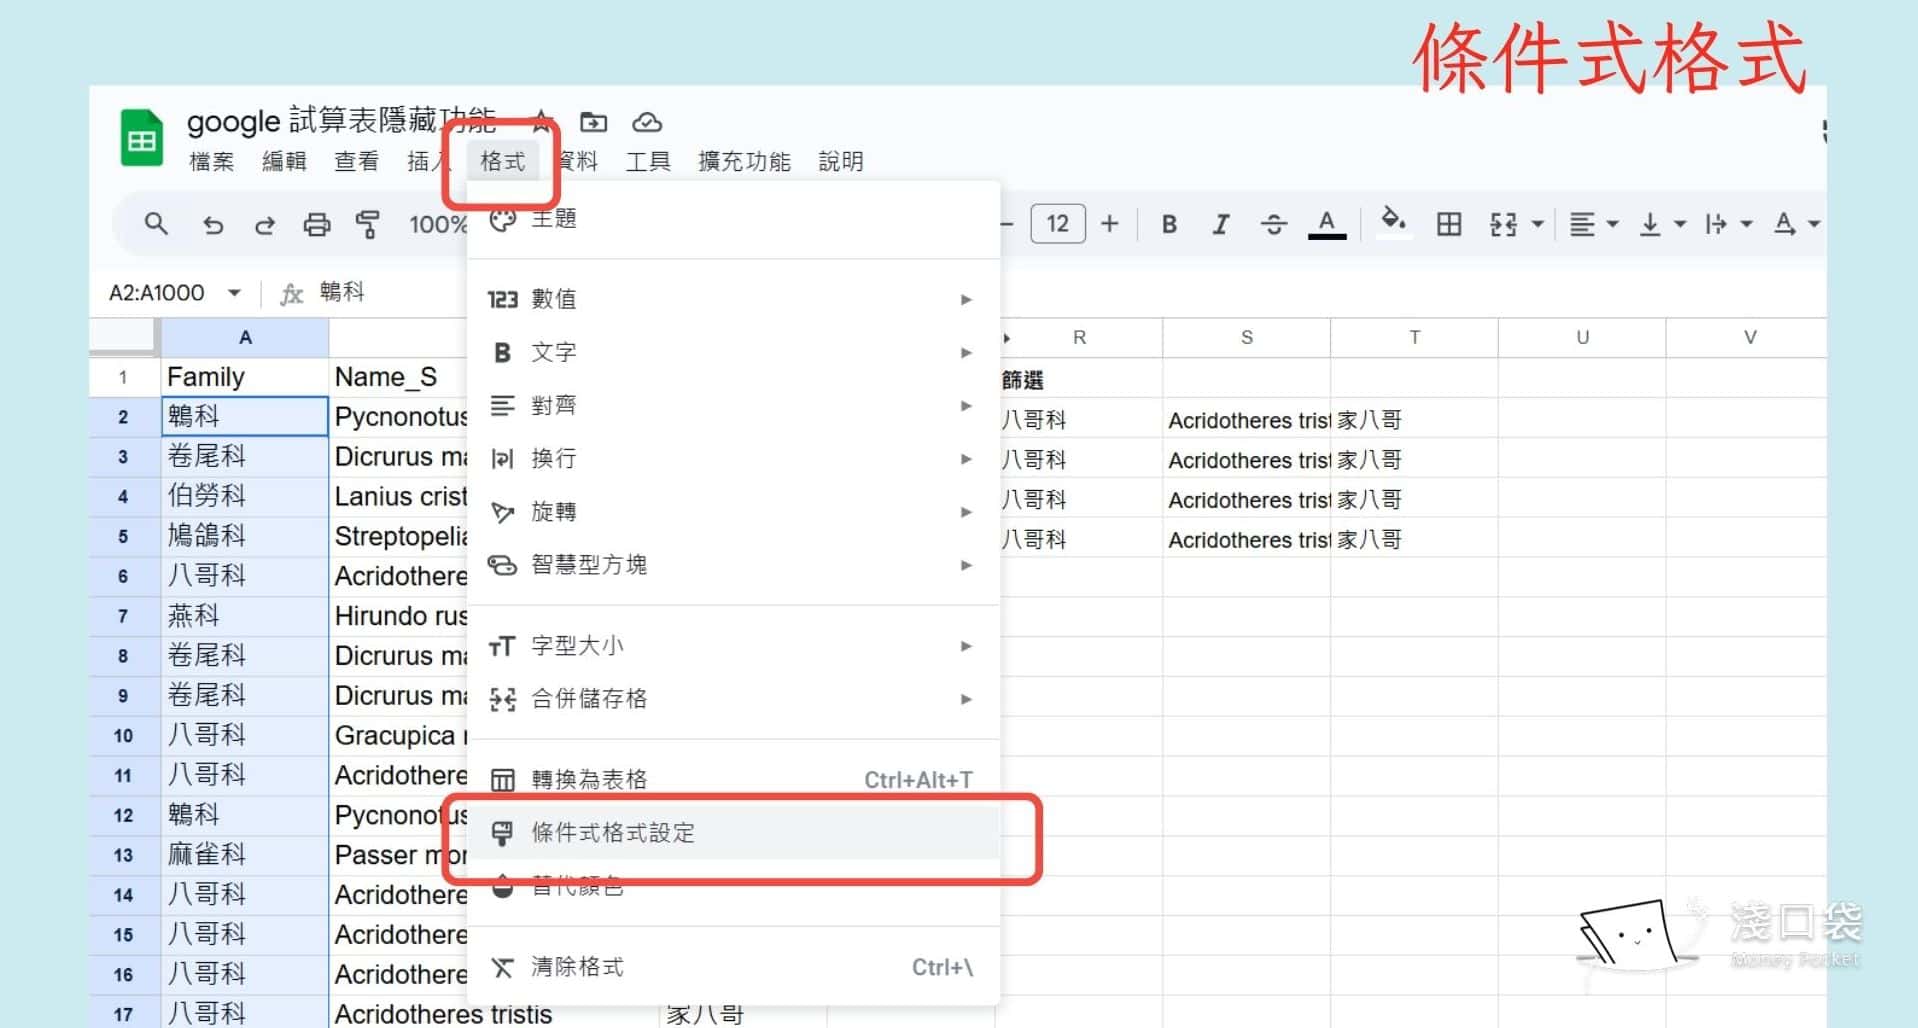Screen dimensions: 1918x1028
Task: Apply italic formatting
Action: pos(1221,223)
